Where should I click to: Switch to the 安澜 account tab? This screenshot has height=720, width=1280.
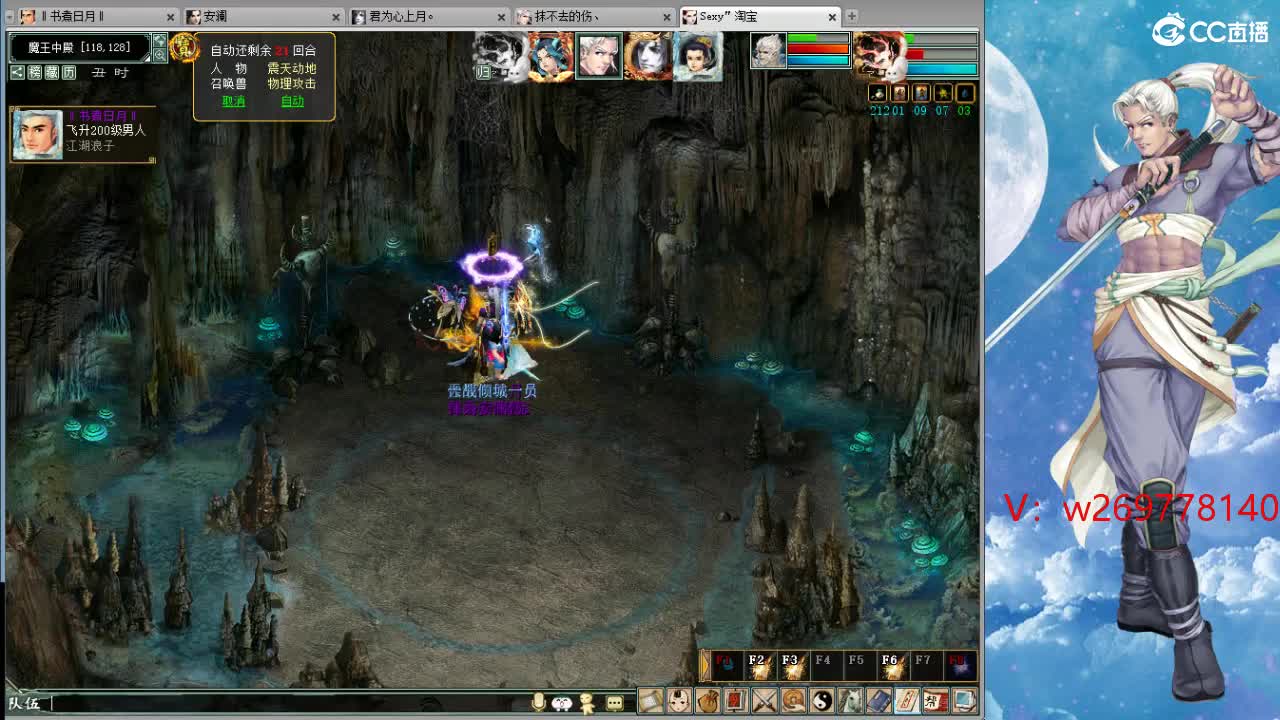pos(263,16)
